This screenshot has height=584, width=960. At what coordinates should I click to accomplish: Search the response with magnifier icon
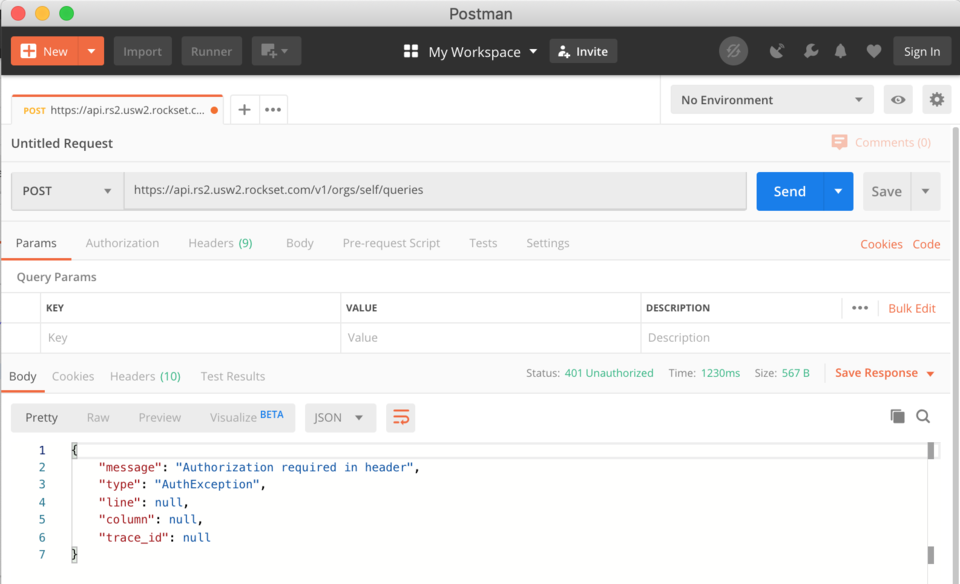click(x=923, y=416)
